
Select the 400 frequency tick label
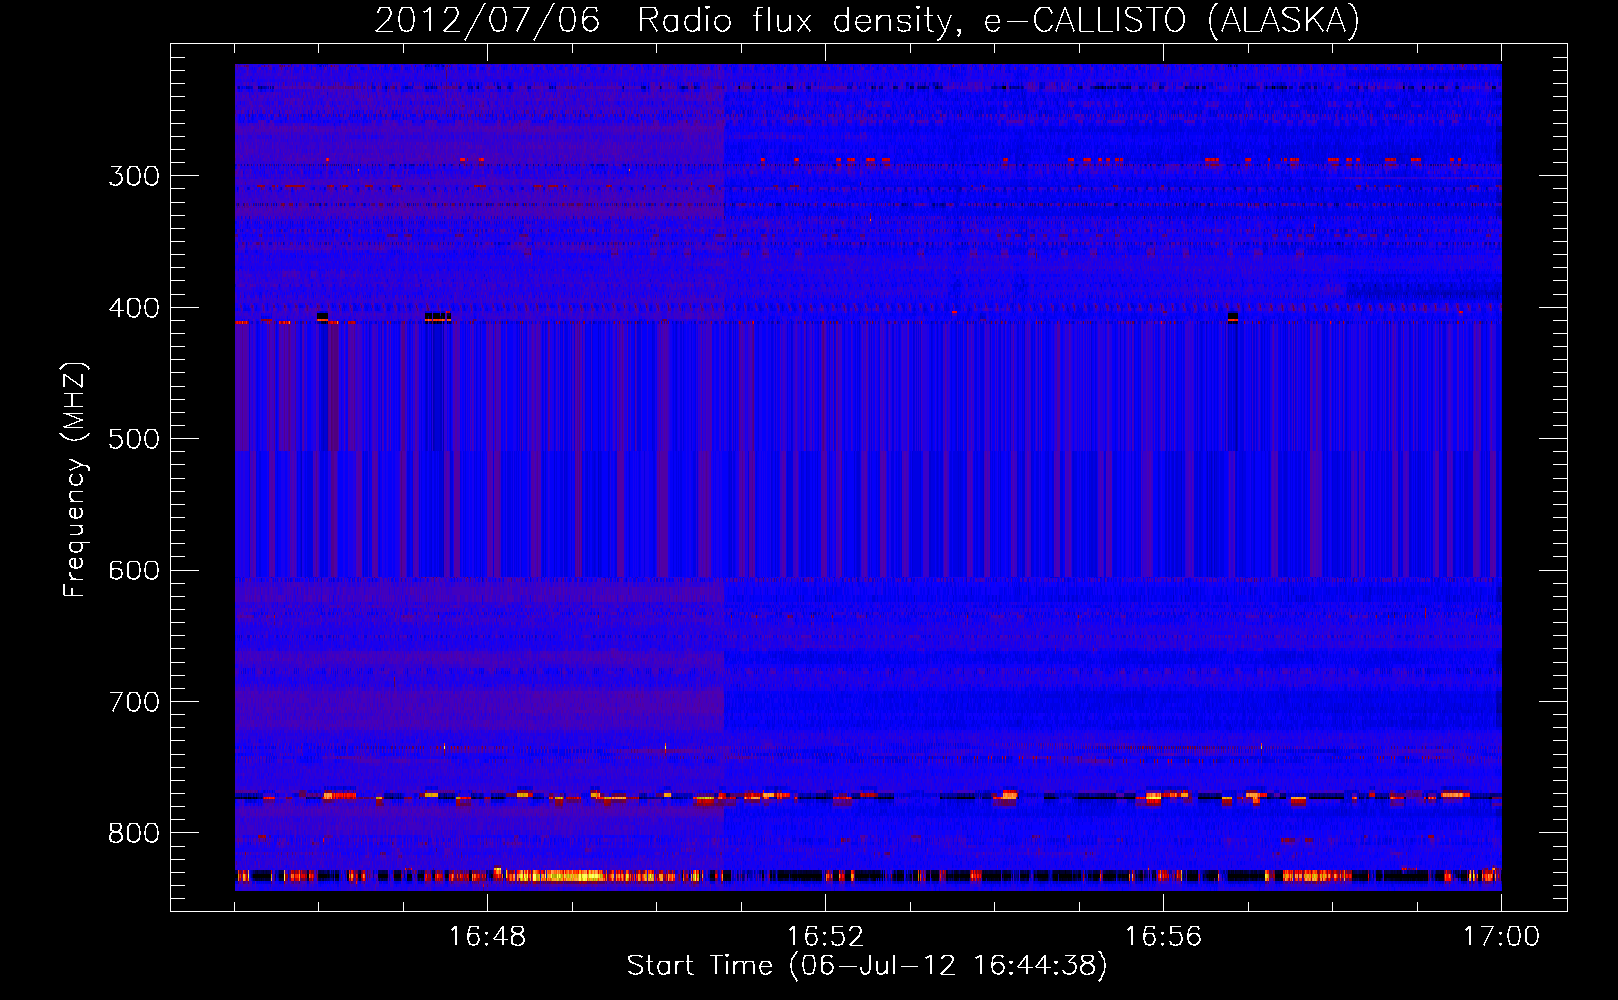click(134, 308)
